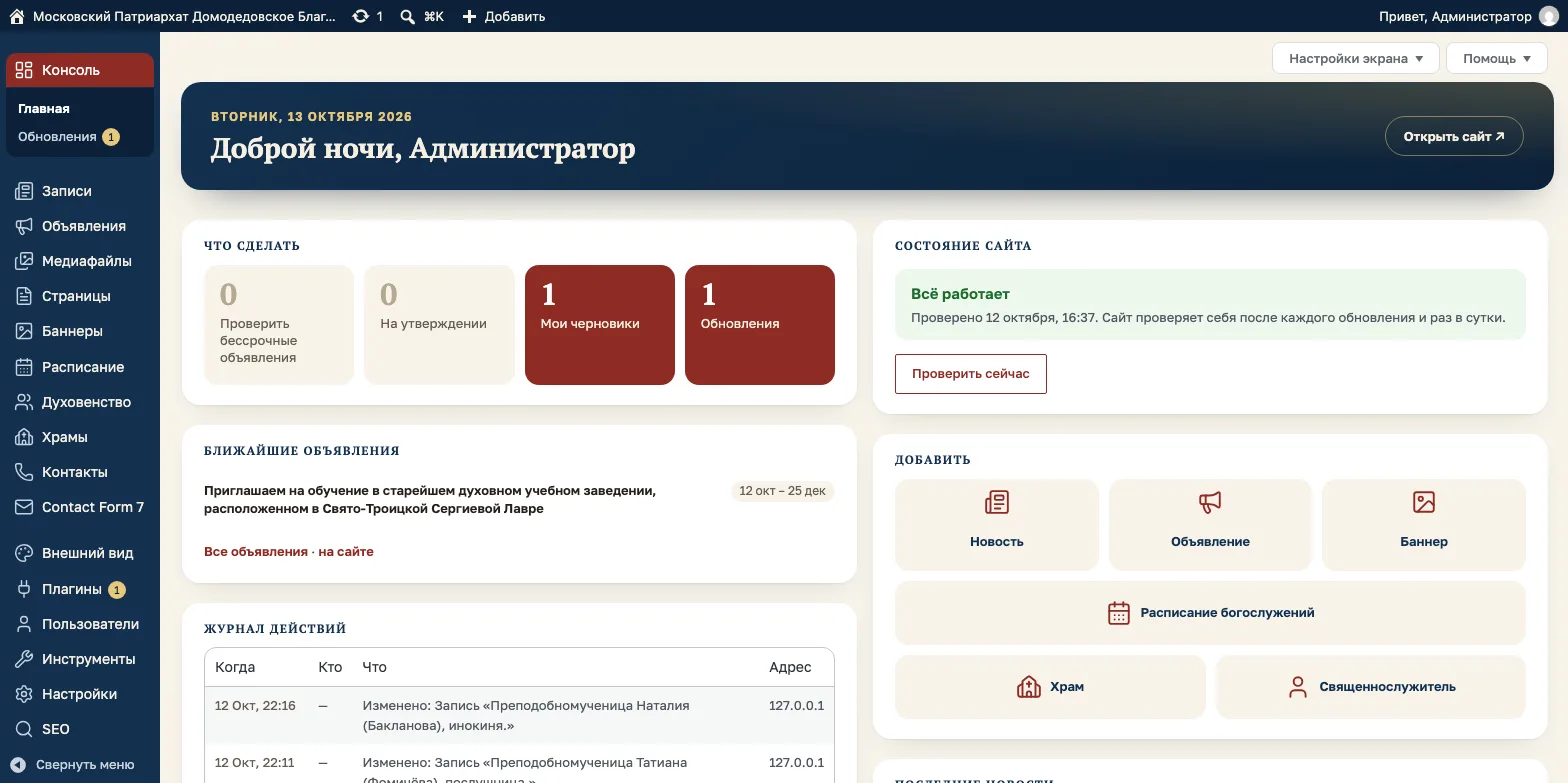
Task: Open Пользователи user icon in sidebar
Action: tap(24, 624)
